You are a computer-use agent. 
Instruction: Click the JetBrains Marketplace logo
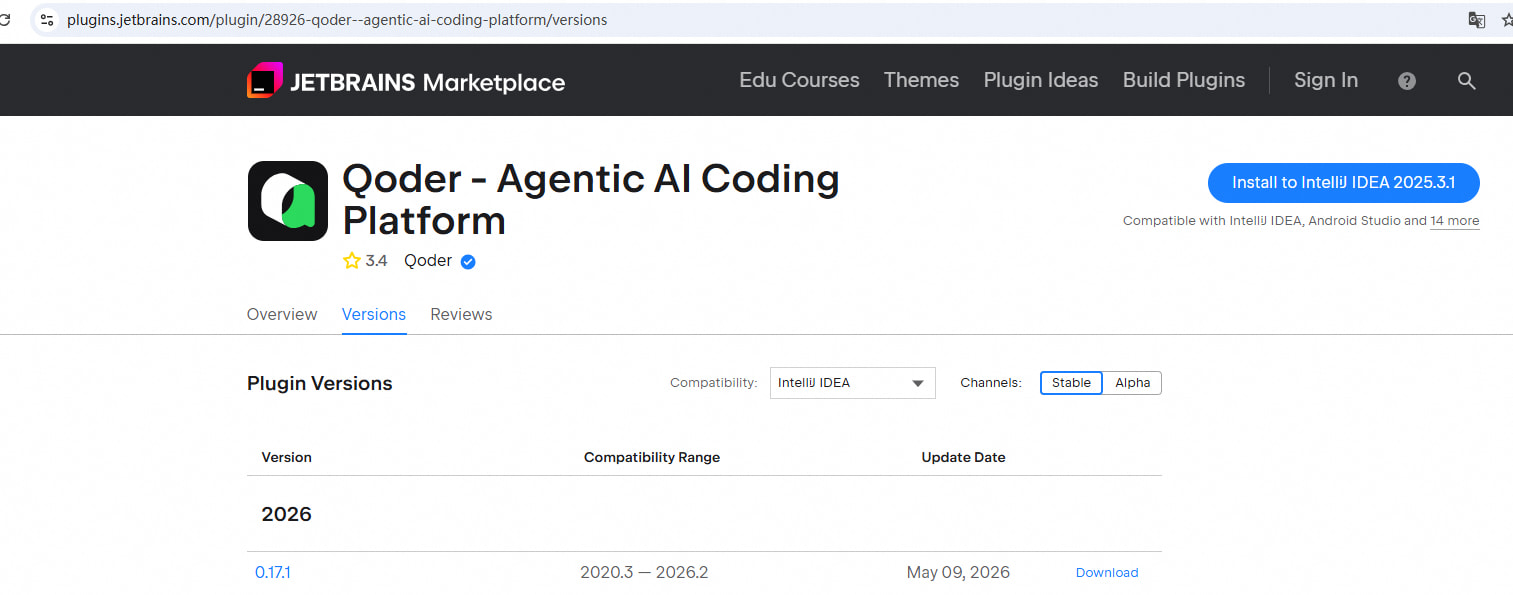tap(406, 81)
